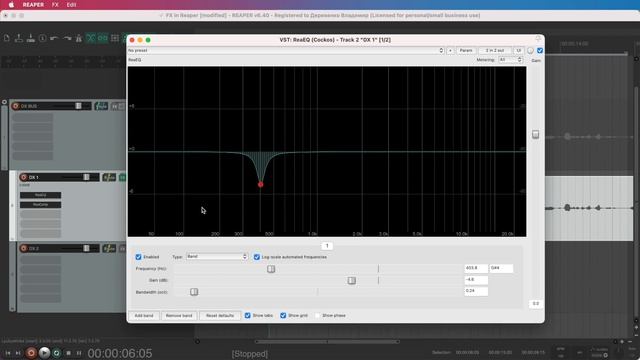The width and height of the screenshot is (640, 360).
Task: Click the plus preset menu button
Action: pos(450,51)
